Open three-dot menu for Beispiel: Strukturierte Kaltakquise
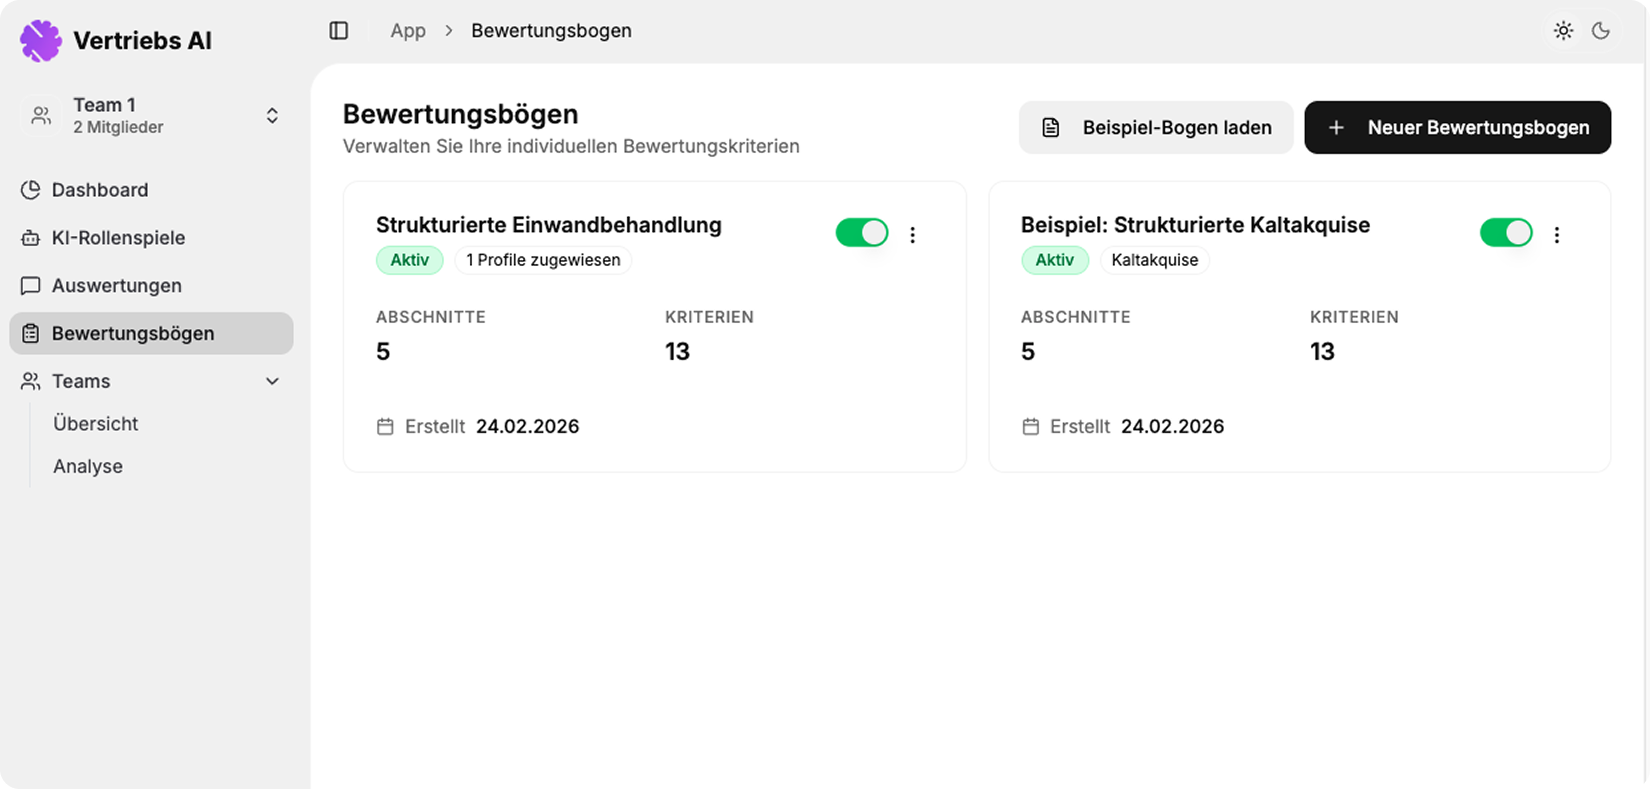This screenshot has height=789, width=1650. coord(1556,235)
